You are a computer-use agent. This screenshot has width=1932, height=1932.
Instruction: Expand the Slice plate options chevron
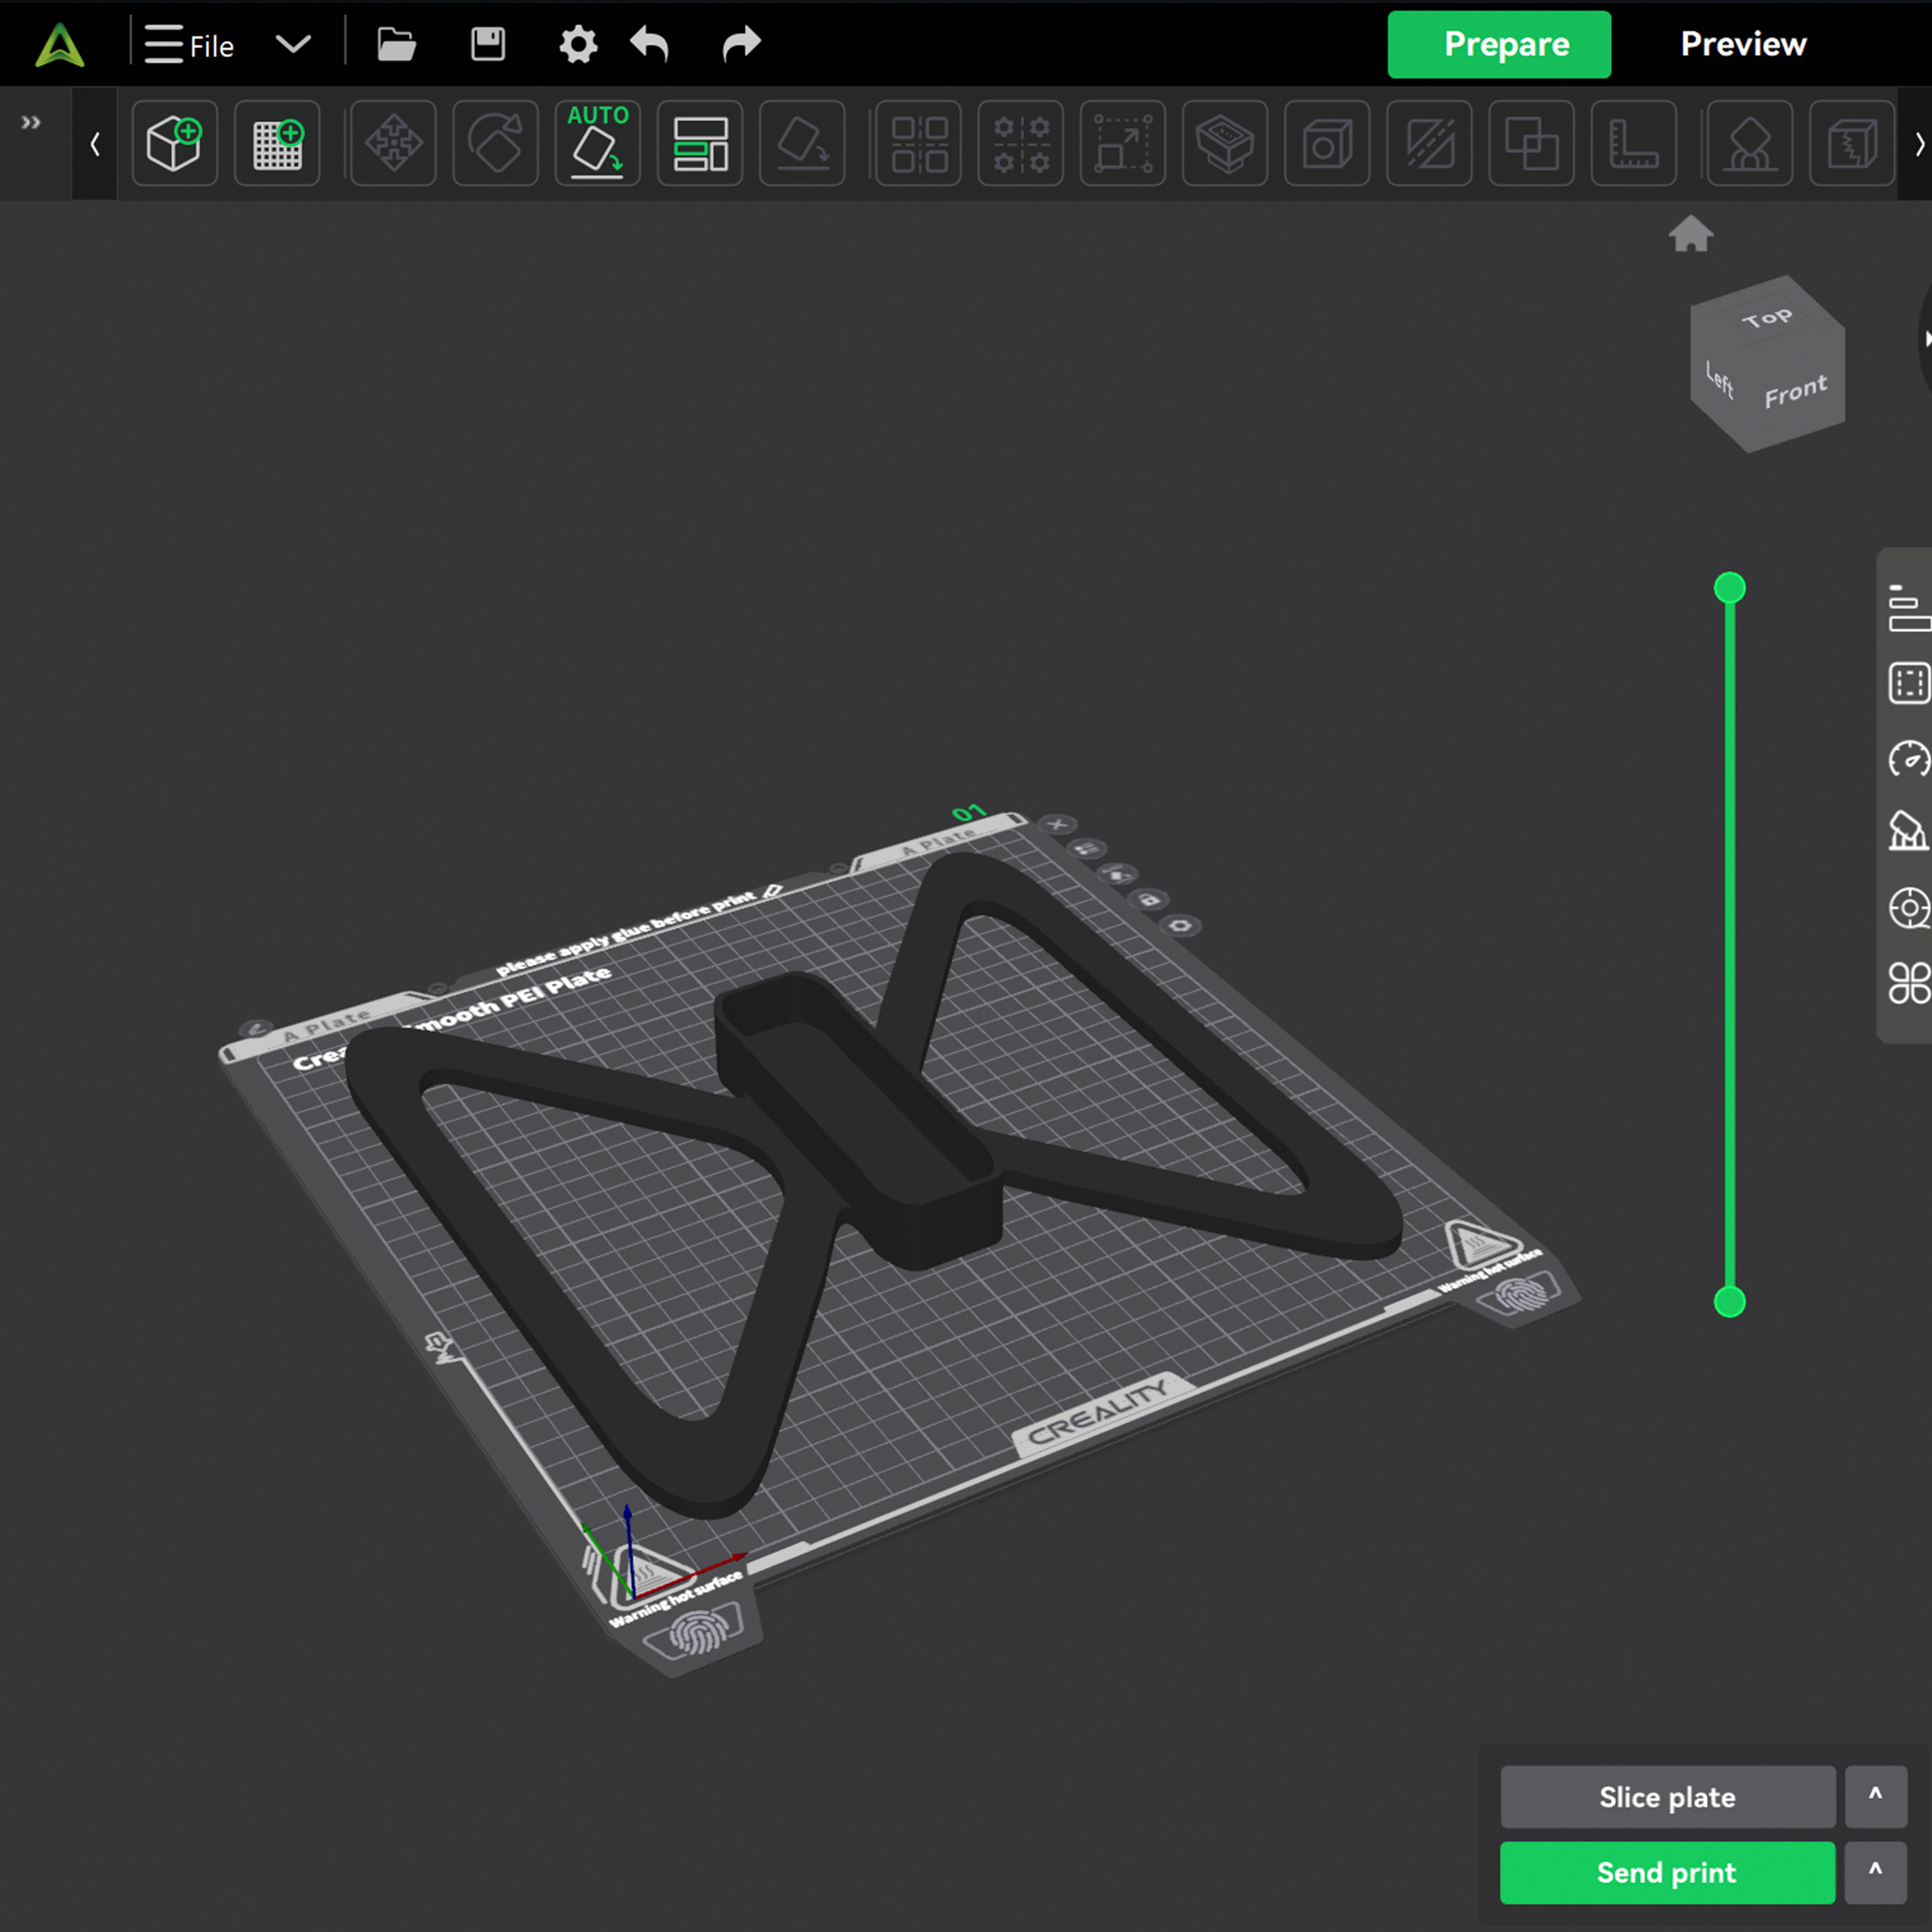tap(1877, 1796)
